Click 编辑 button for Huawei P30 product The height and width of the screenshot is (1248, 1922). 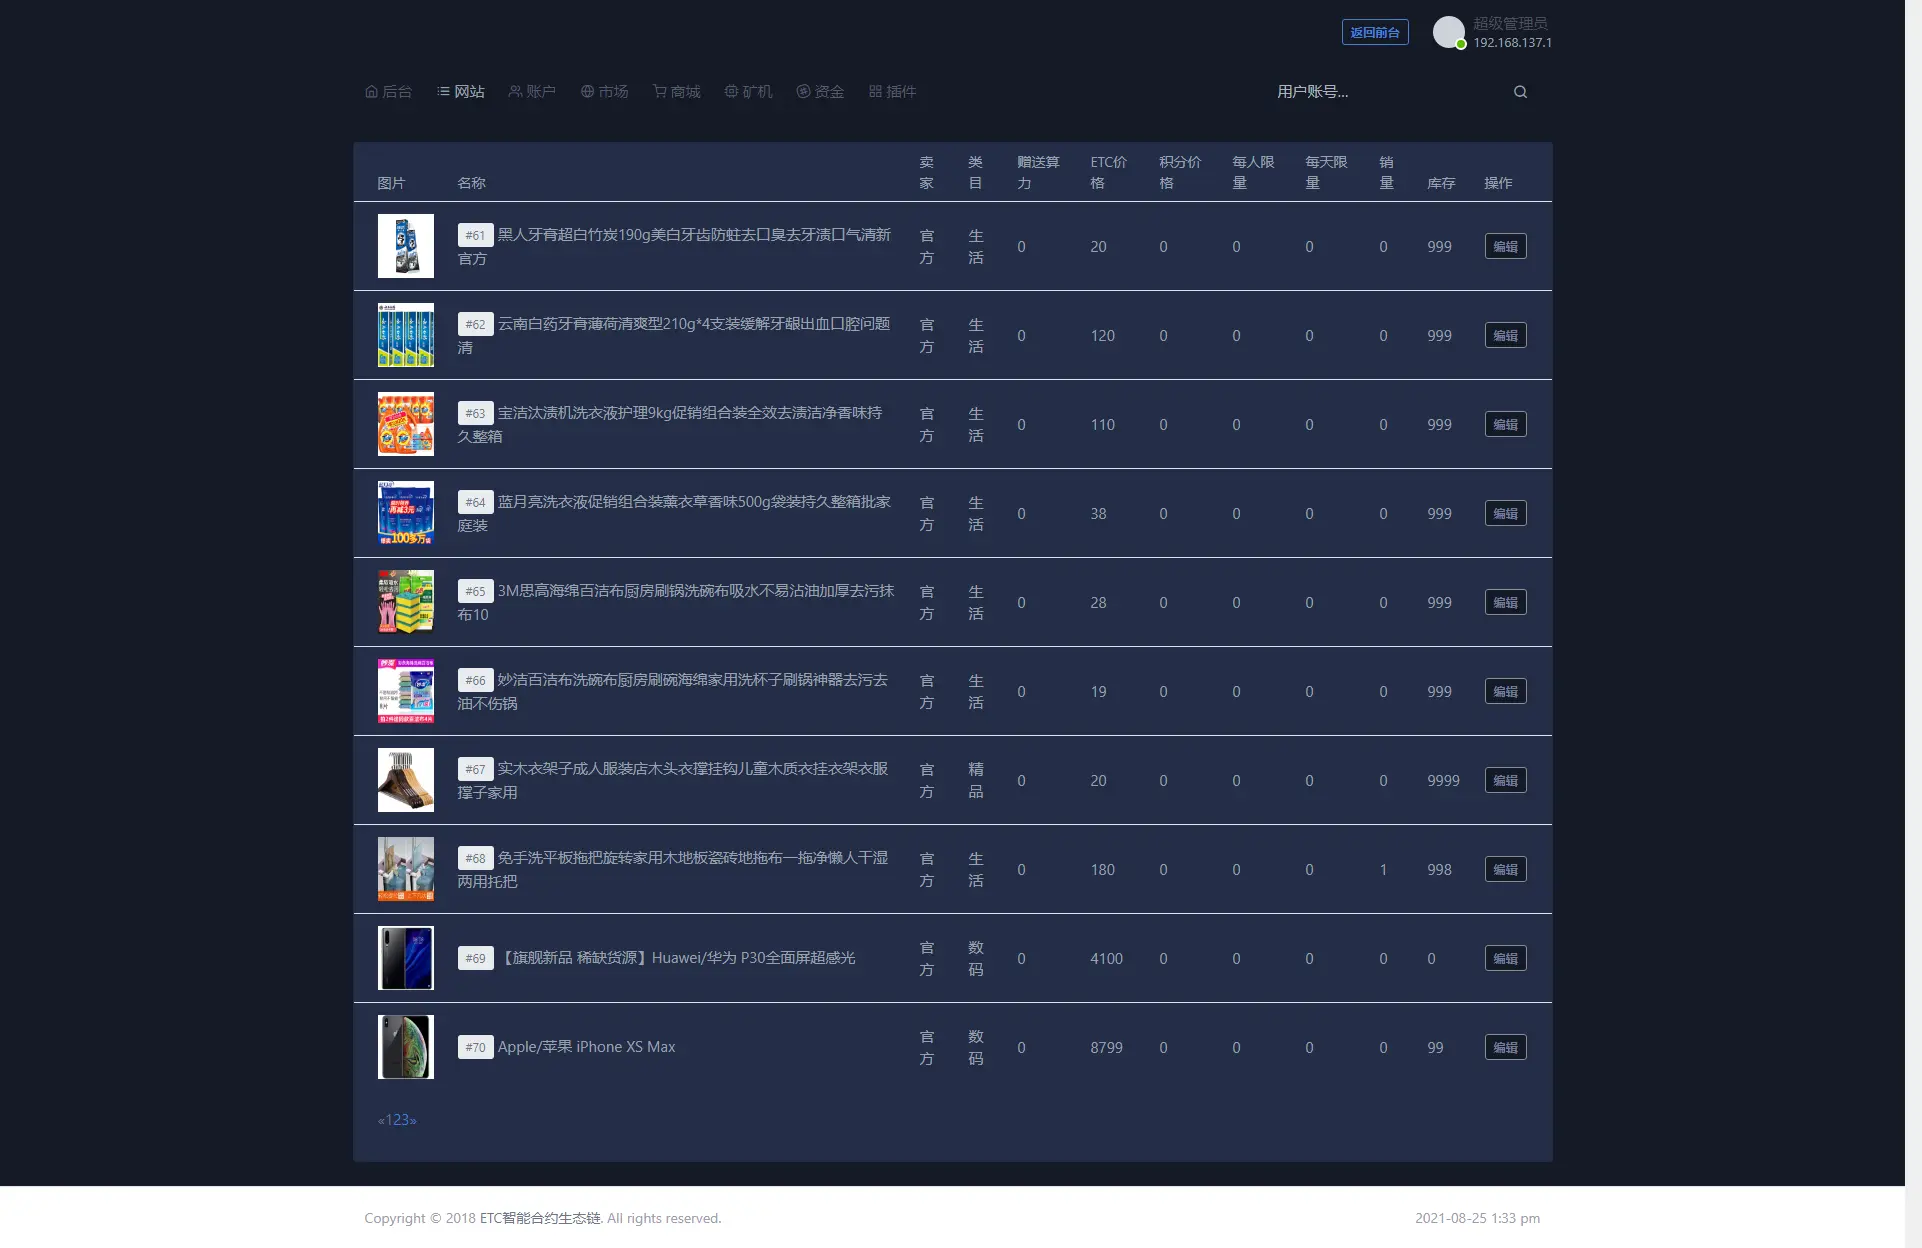pyautogui.click(x=1506, y=958)
